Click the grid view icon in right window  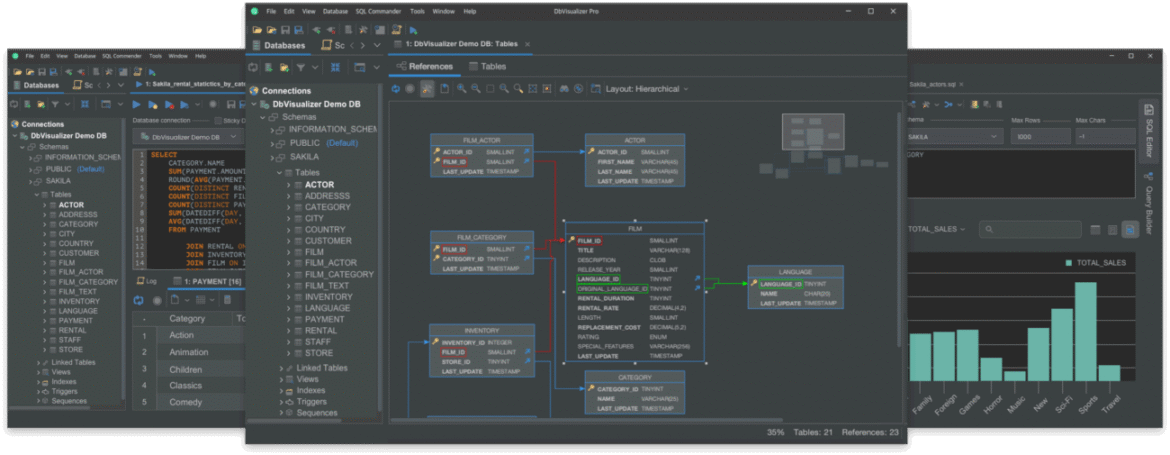1095,230
